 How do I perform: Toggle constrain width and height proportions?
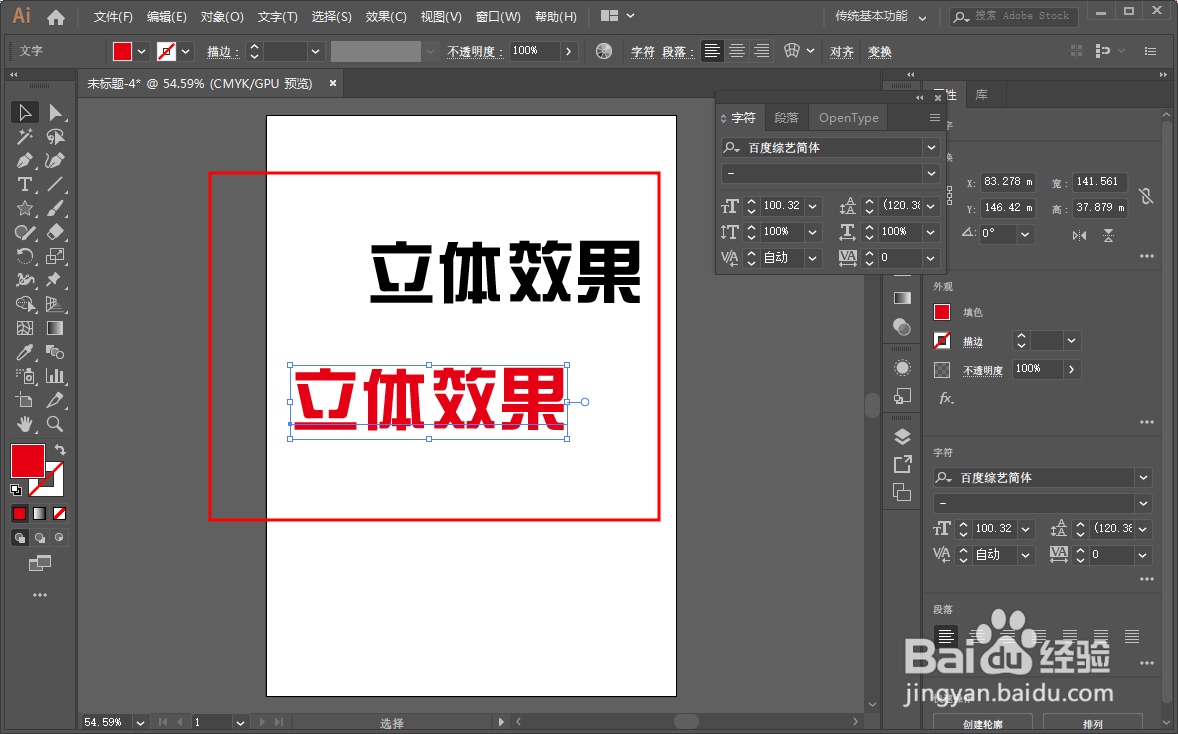click(x=1146, y=195)
